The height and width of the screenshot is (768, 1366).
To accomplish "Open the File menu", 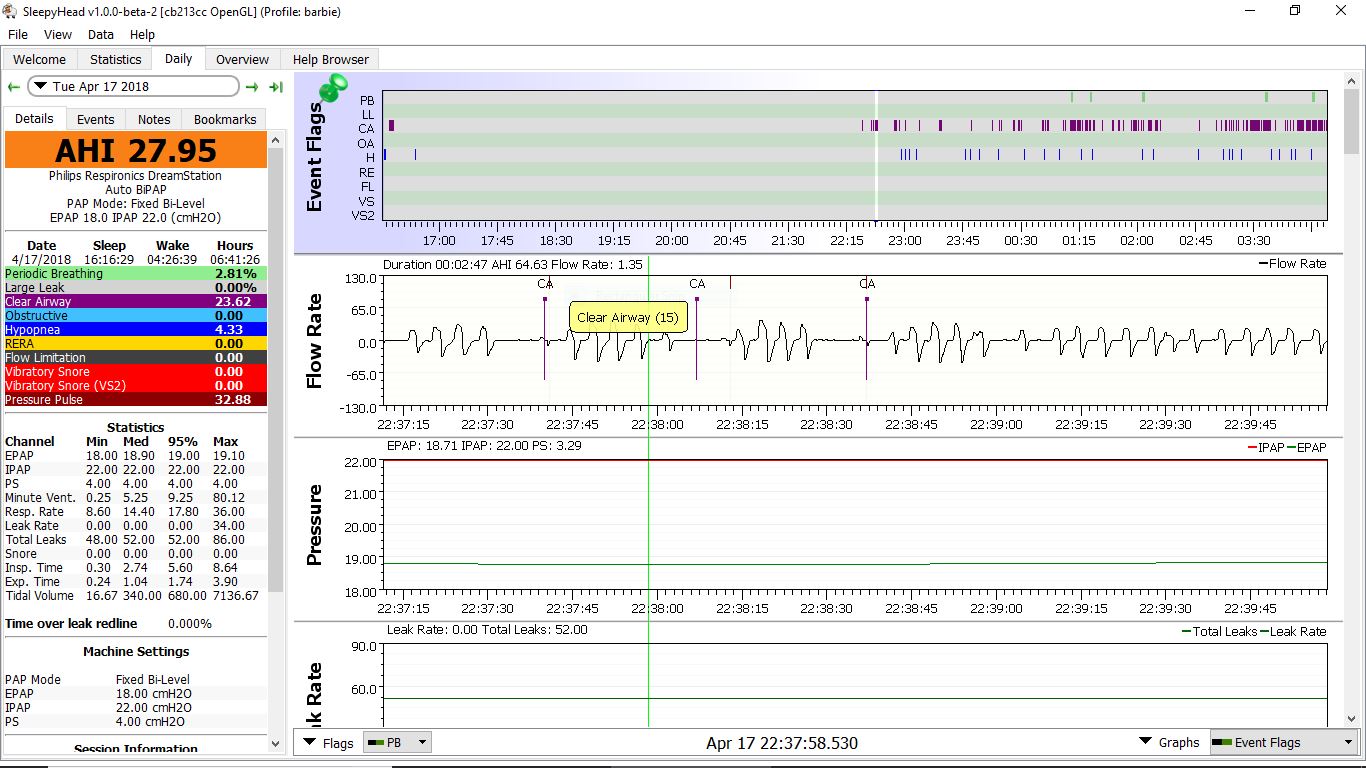I will tap(18, 34).
